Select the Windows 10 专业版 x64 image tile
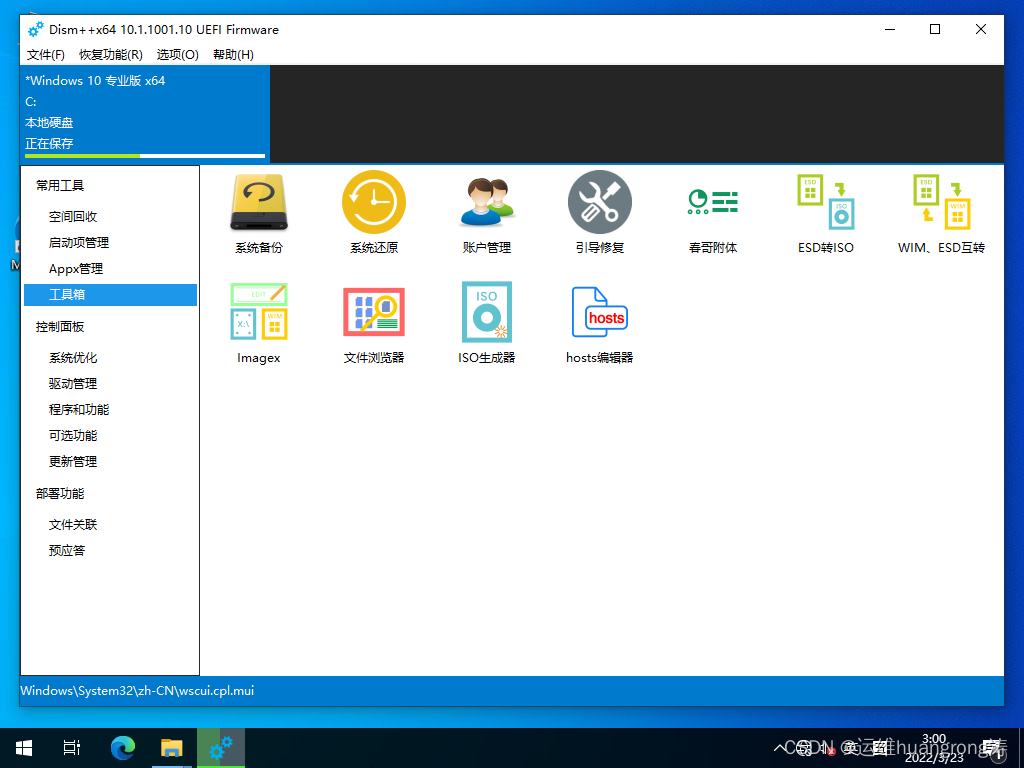1024x768 pixels. (145, 114)
